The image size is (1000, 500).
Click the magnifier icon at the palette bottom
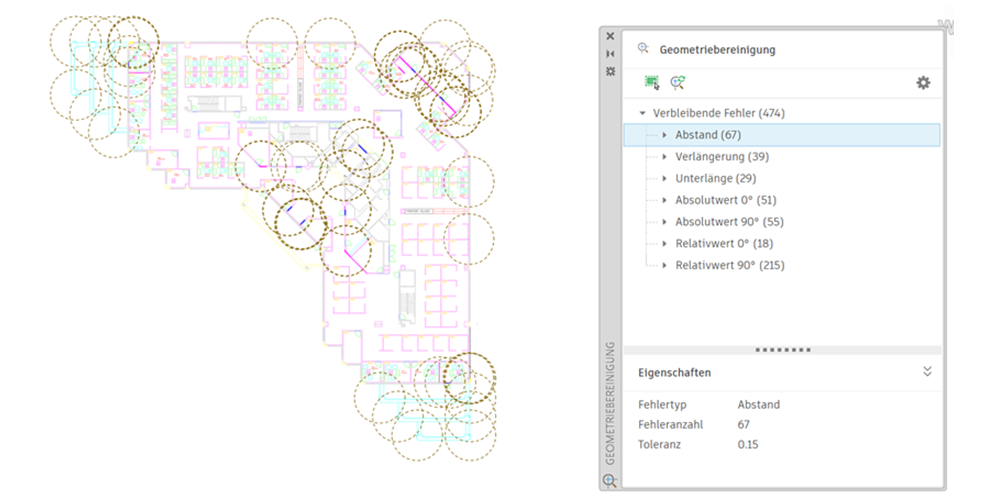(x=609, y=481)
